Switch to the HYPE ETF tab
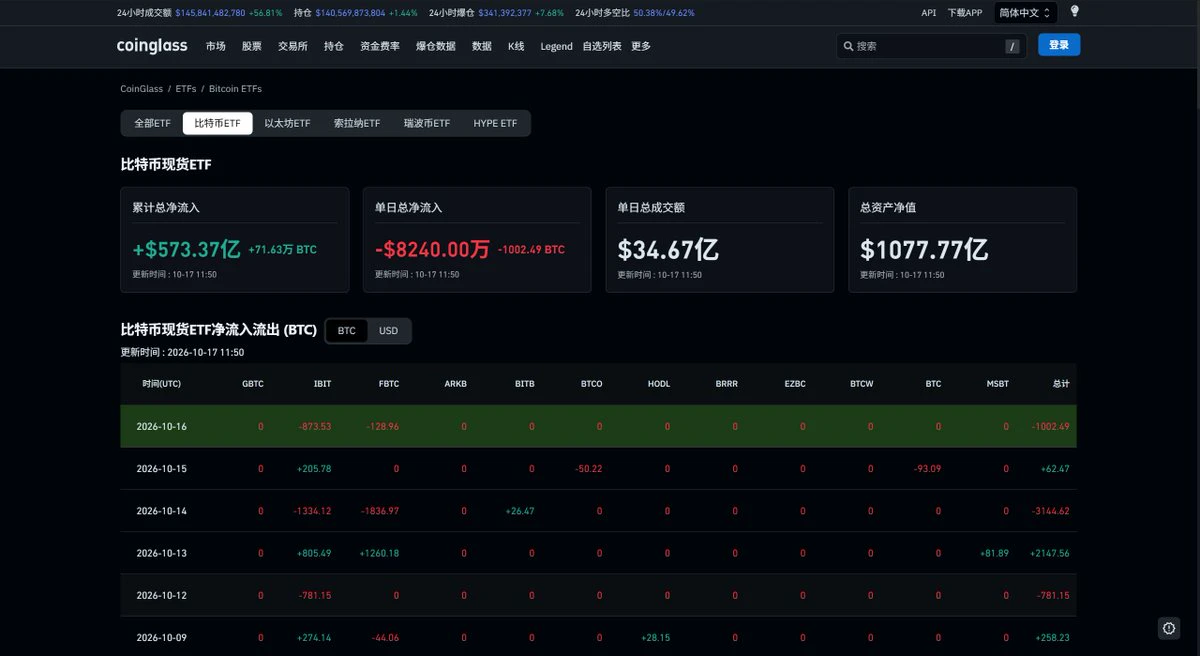Image resolution: width=1200 pixels, height=656 pixels. coord(496,123)
